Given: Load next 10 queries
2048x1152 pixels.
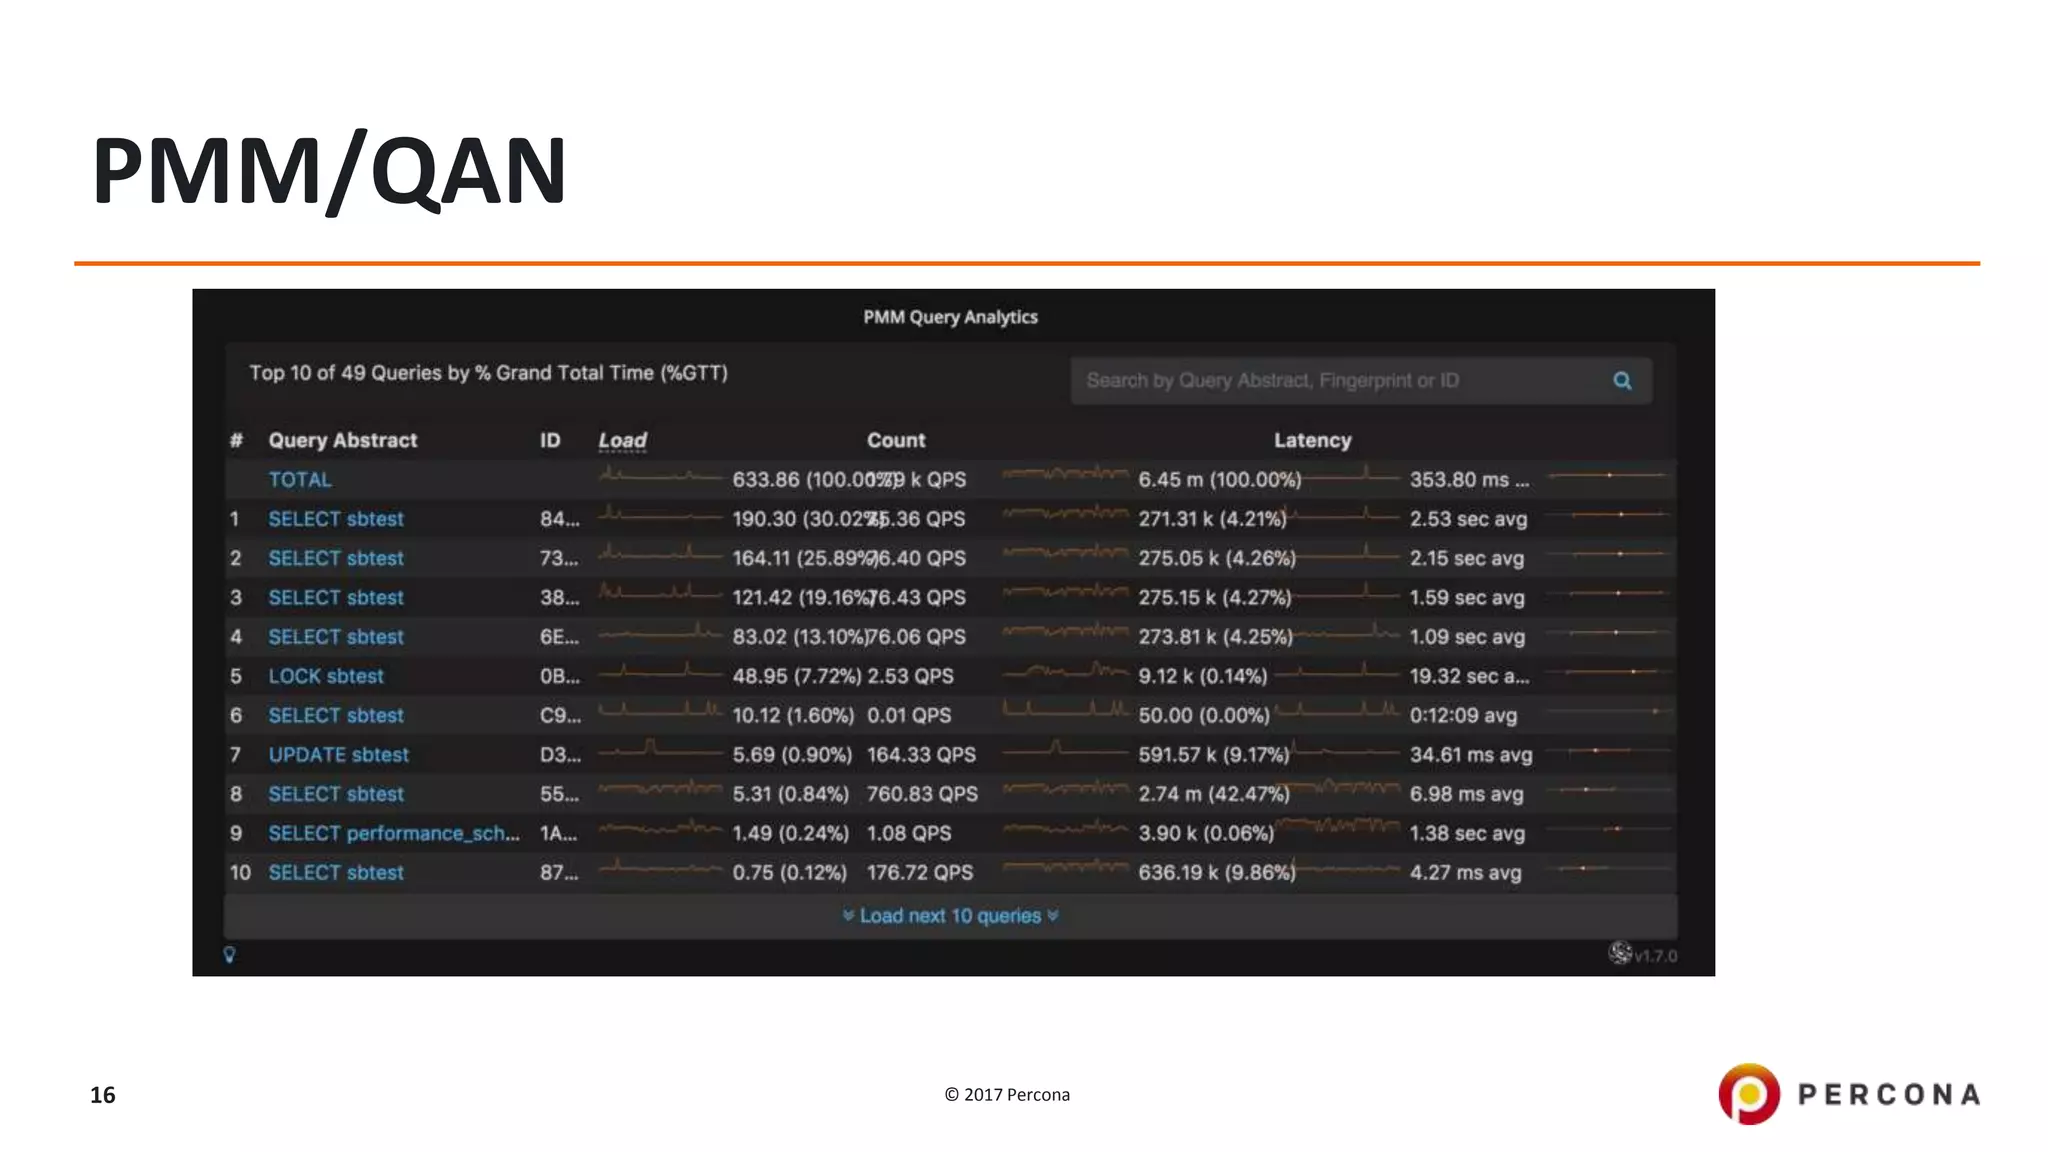Looking at the screenshot, I should (950, 916).
